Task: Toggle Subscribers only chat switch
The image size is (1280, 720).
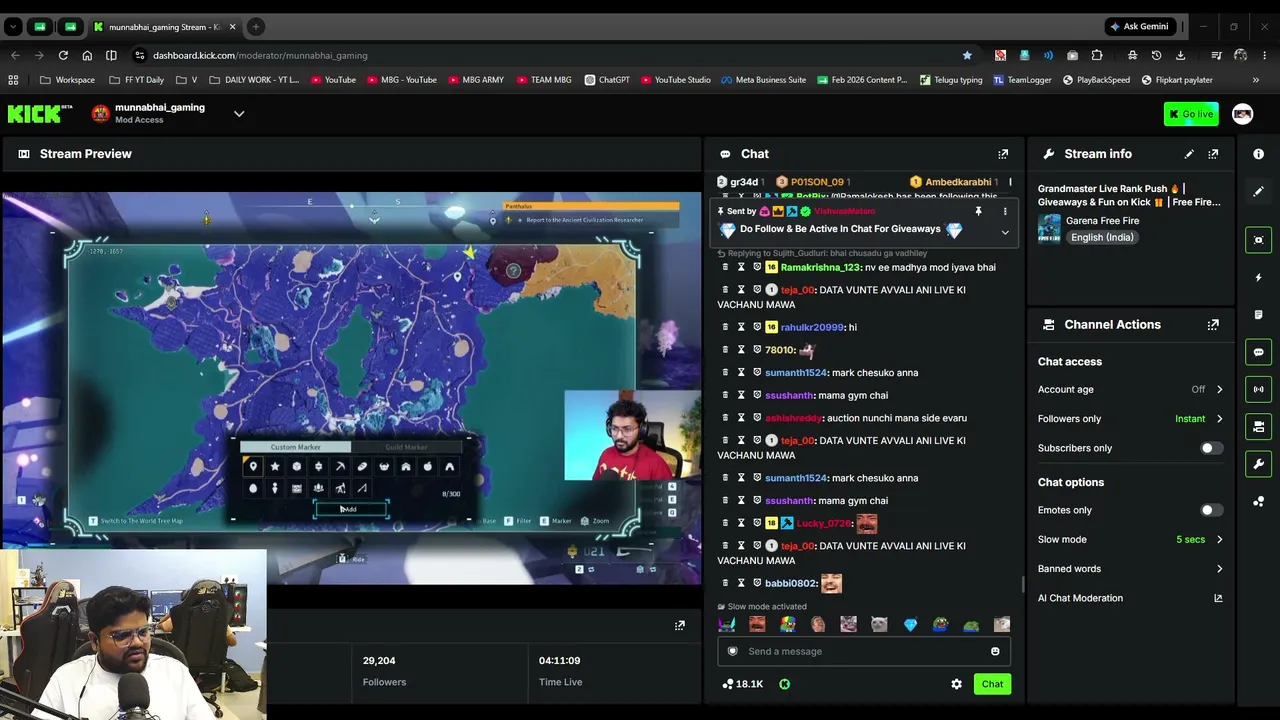Action: click(x=1210, y=448)
